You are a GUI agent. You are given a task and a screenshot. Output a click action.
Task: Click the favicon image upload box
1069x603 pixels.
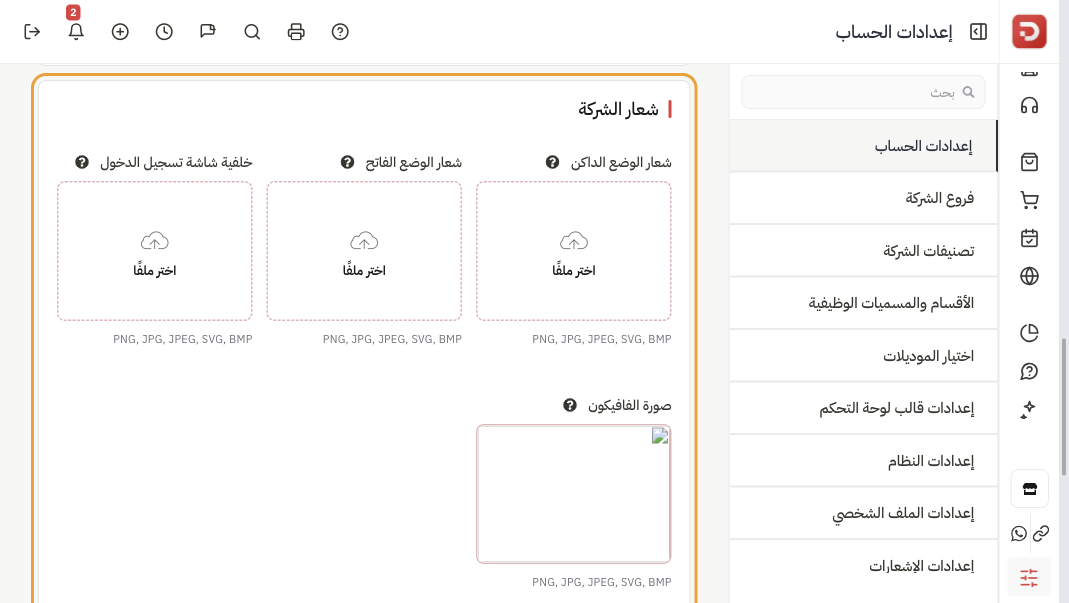click(x=573, y=494)
